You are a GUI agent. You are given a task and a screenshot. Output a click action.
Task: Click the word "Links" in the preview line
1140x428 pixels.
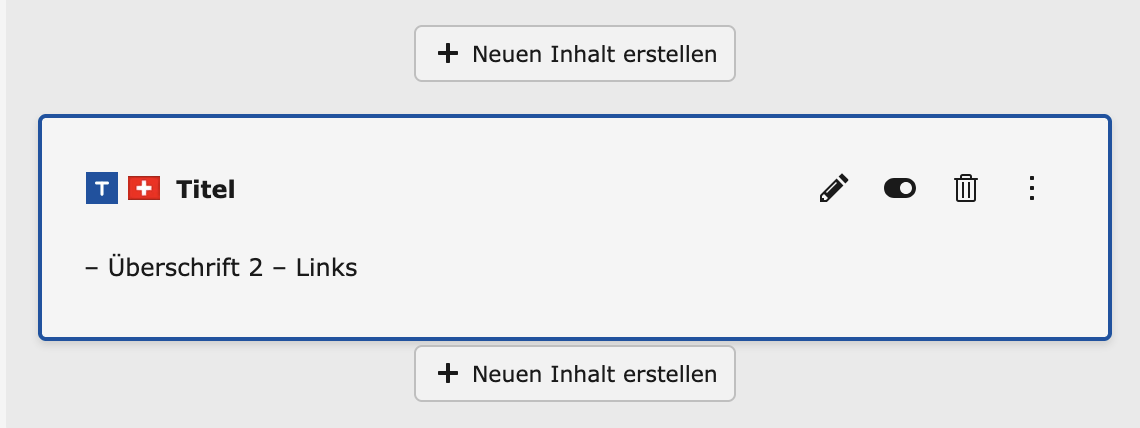pos(327,268)
